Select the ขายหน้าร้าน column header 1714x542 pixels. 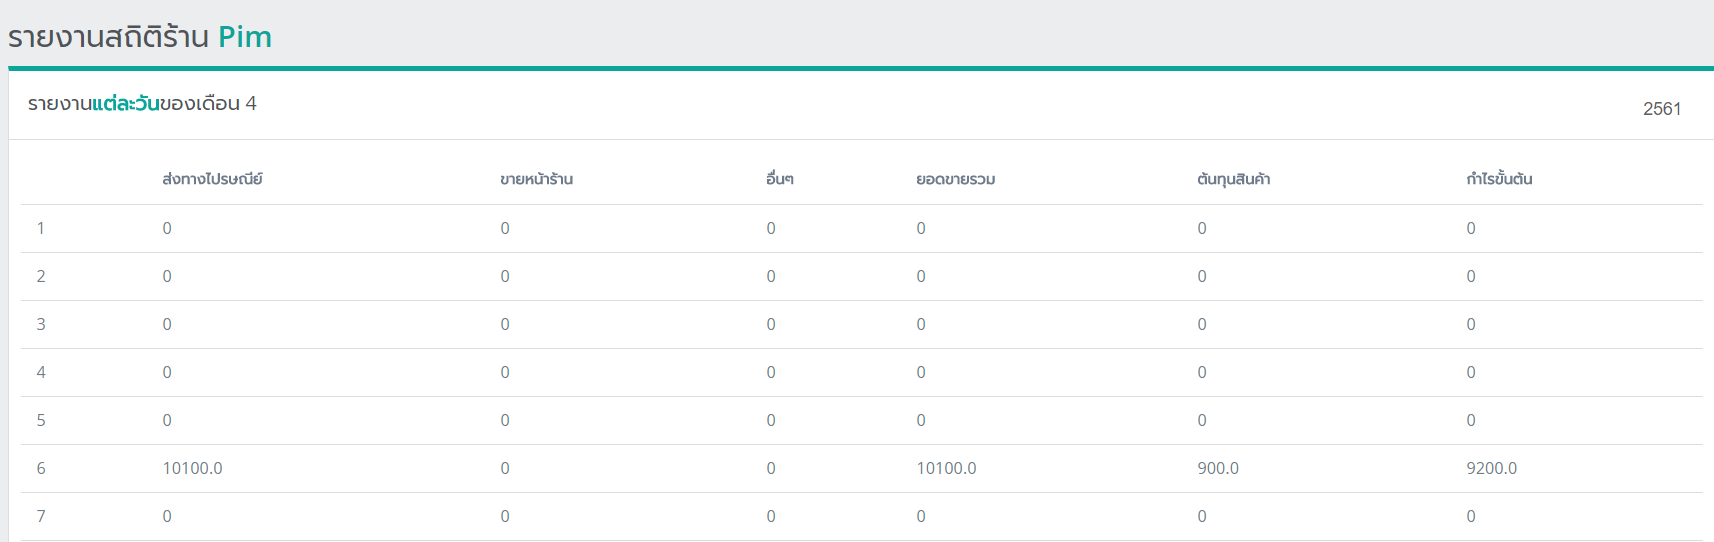point(536,180)
